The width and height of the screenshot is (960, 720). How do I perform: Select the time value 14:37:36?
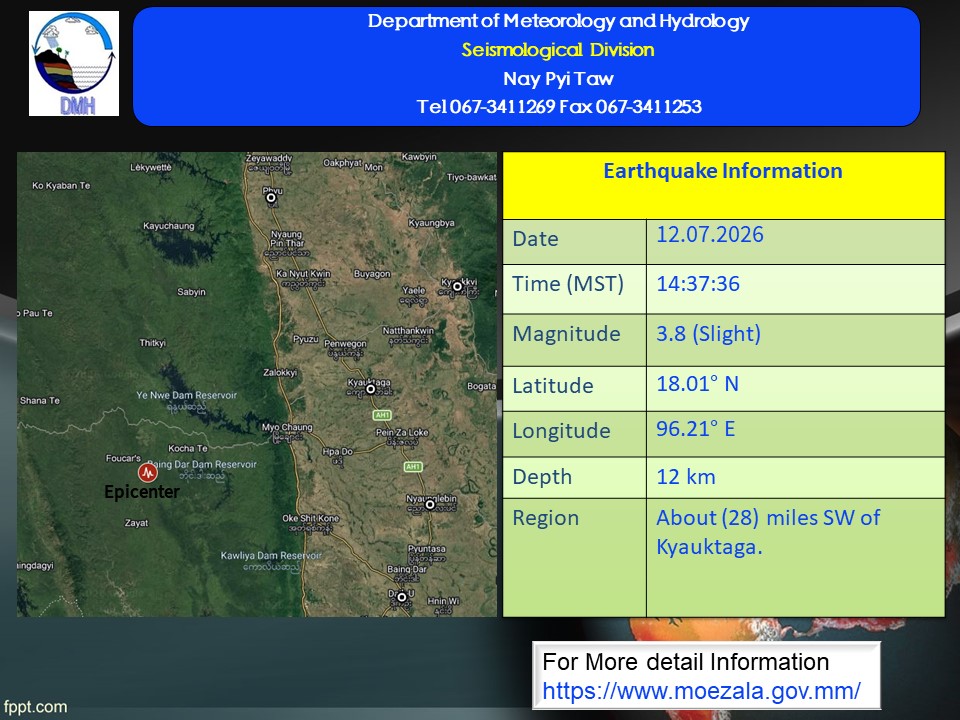pyautogui.click(x=698, y=283)
